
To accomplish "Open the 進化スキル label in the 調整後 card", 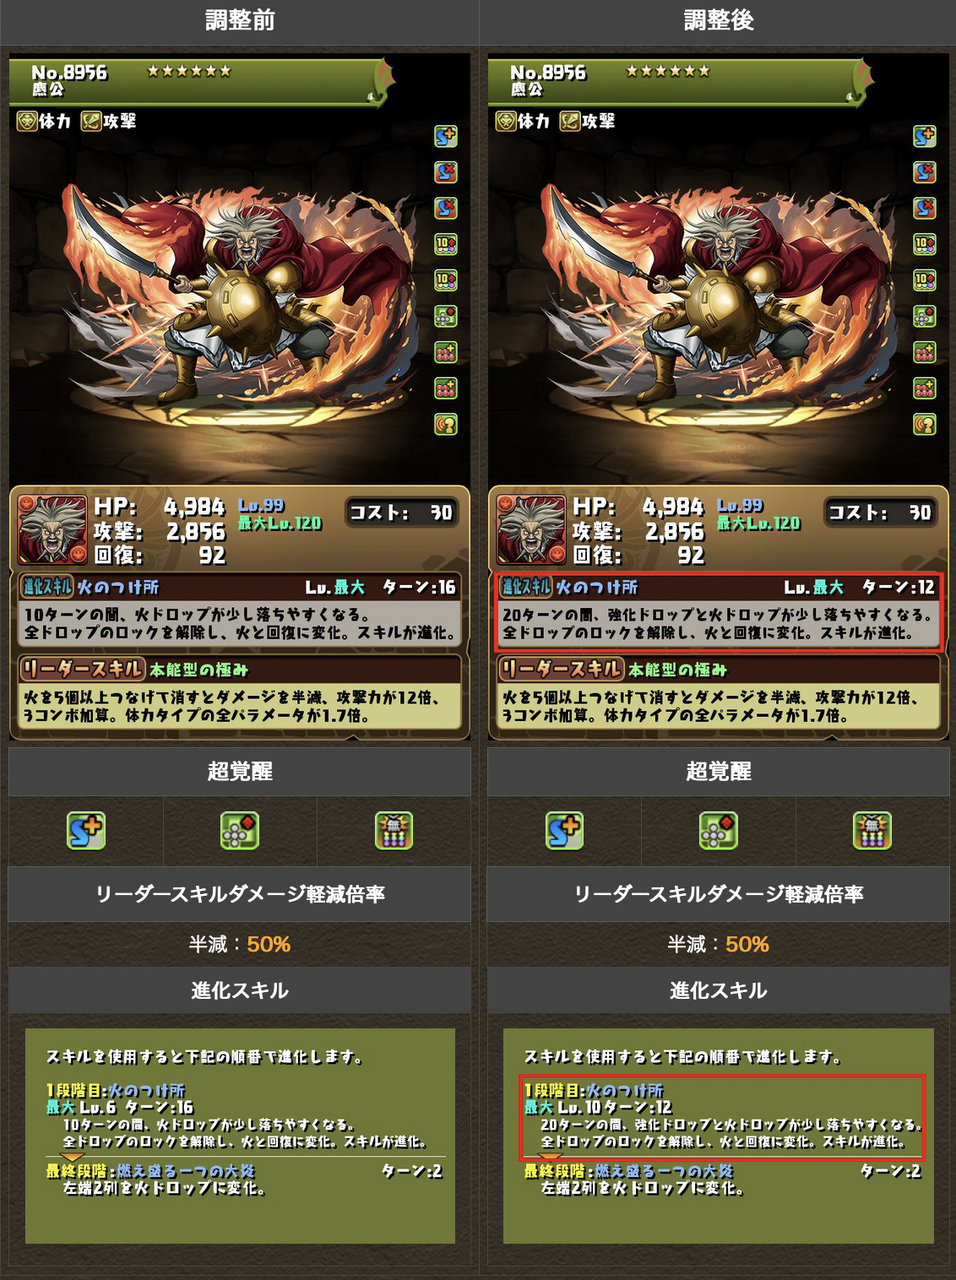I will click(526, 587).
